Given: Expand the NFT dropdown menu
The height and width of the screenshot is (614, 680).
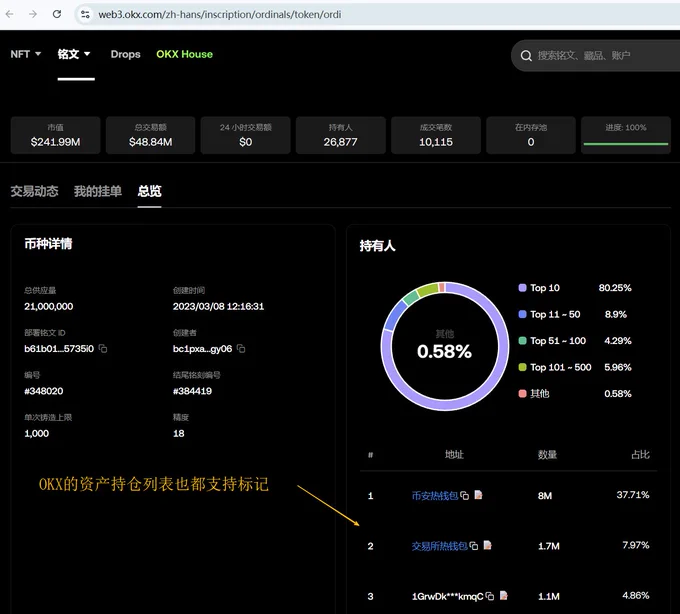Looking at the screenshot, I should [x=26, y=54].
